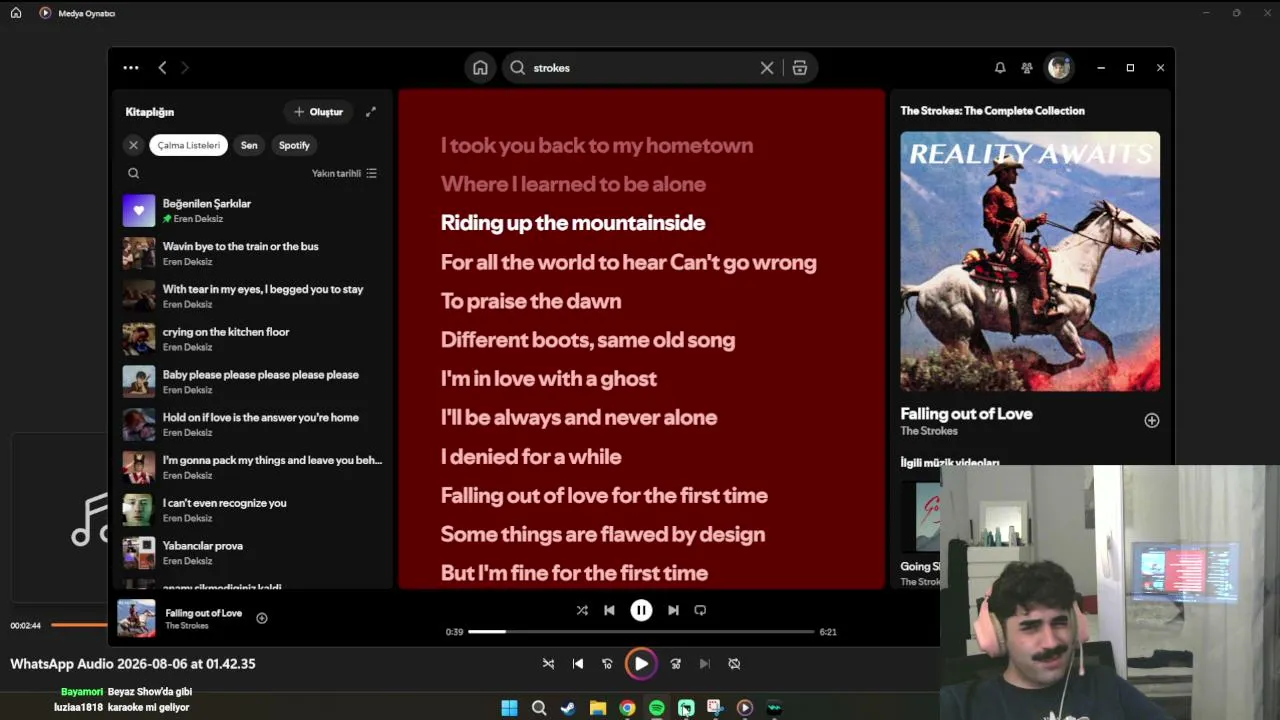Add song to library from right panel
The image size is (1280, 720).
1152,421
